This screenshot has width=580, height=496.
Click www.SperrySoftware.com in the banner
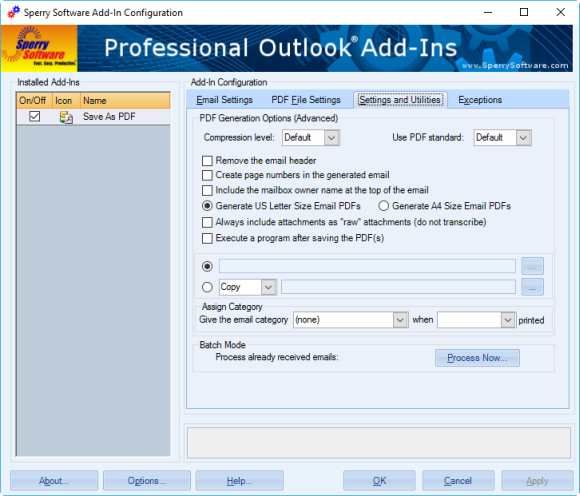click(515, 65)
